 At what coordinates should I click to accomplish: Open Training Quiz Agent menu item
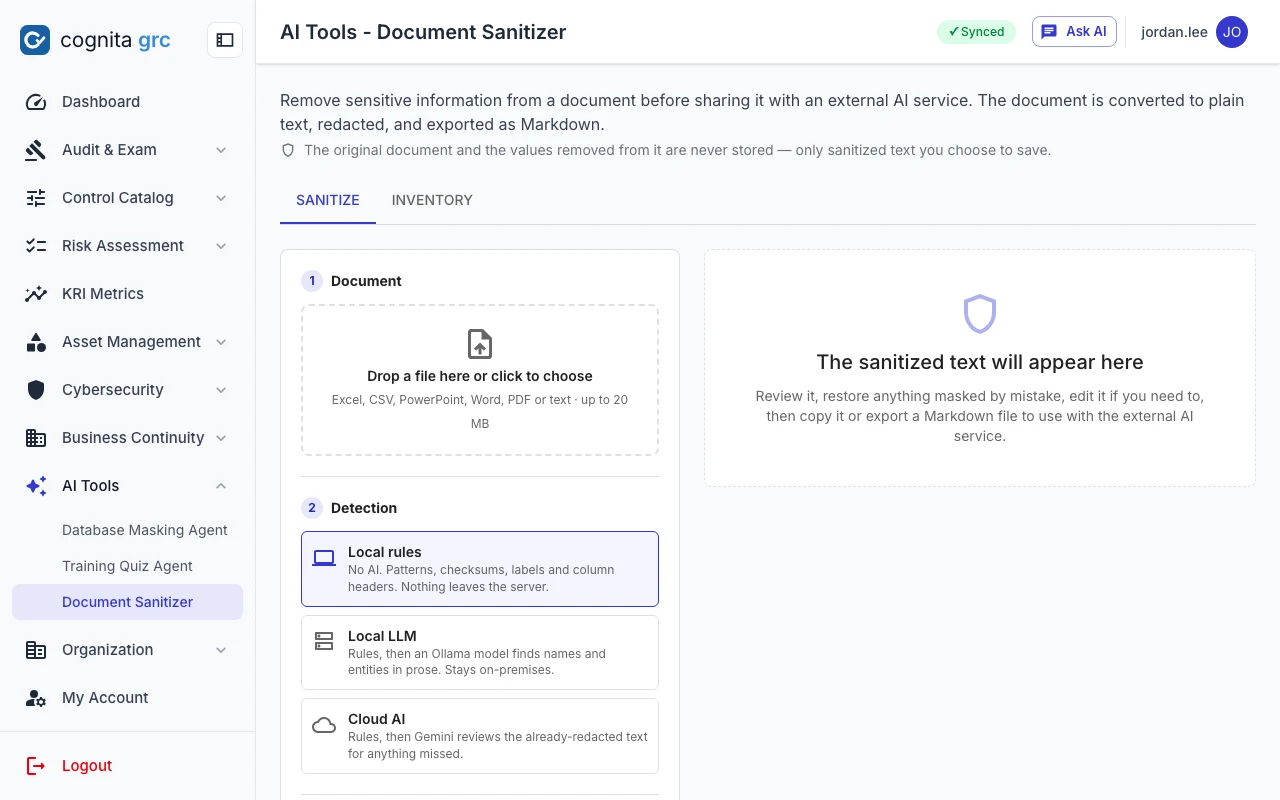(x=127, y=566)
